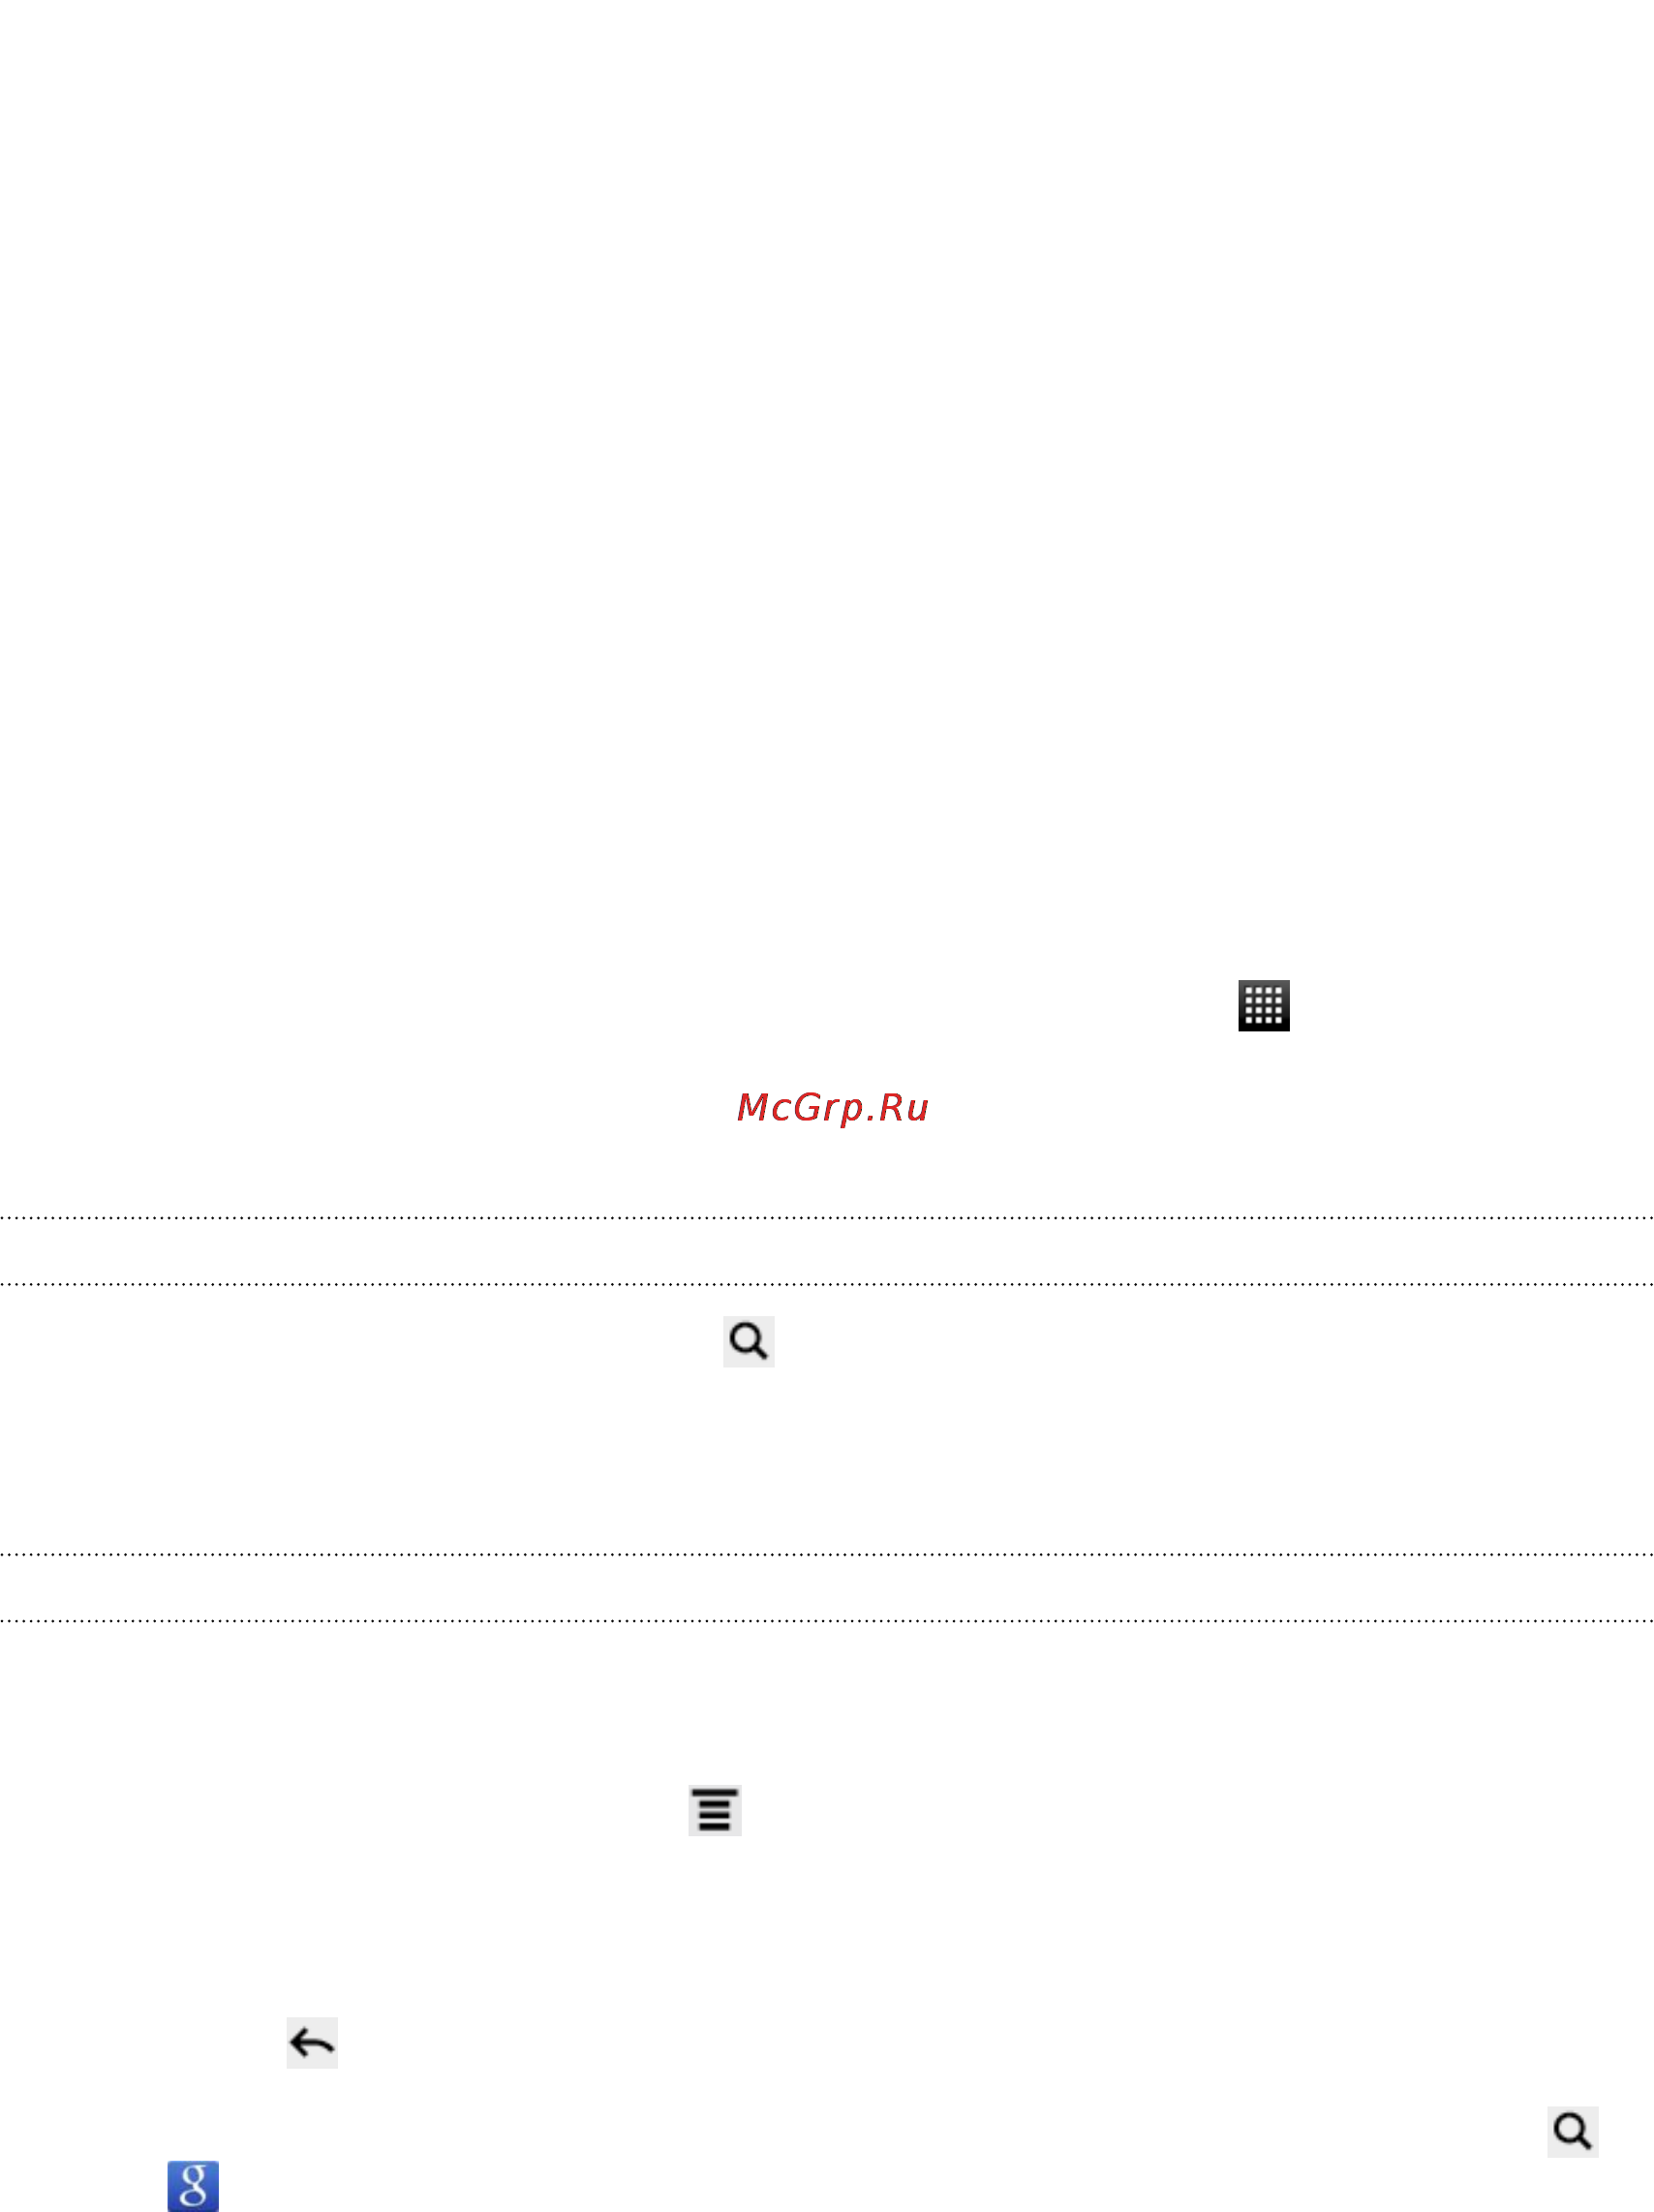Go back using the curved arrow icon

pyautogui.click(x=312, y=2043)
